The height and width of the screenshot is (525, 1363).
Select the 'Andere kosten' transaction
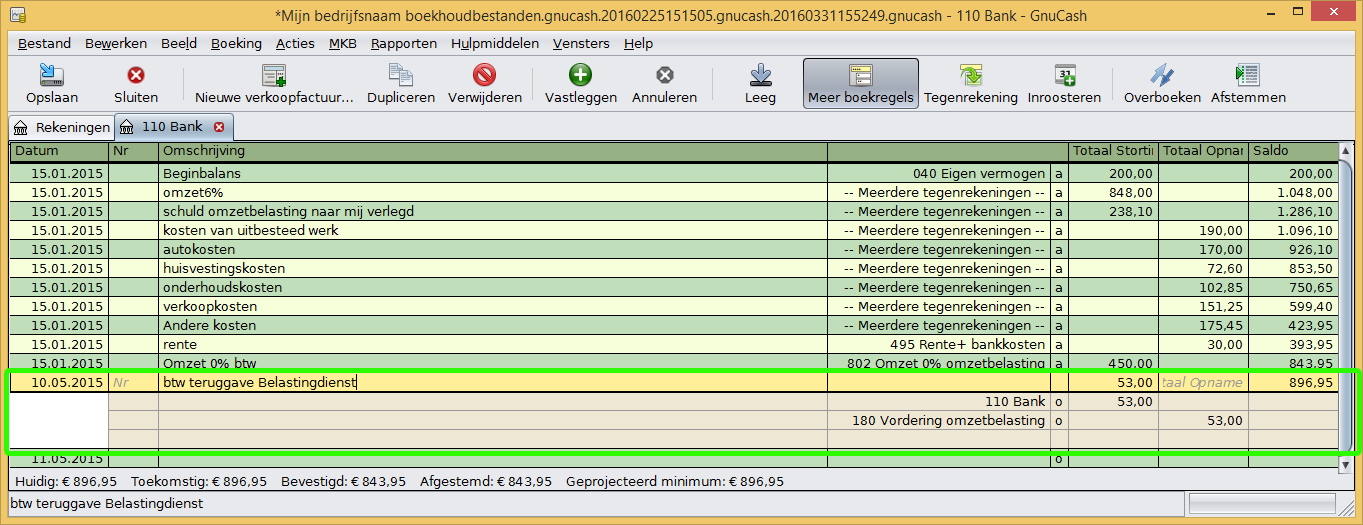click(674, 325)
